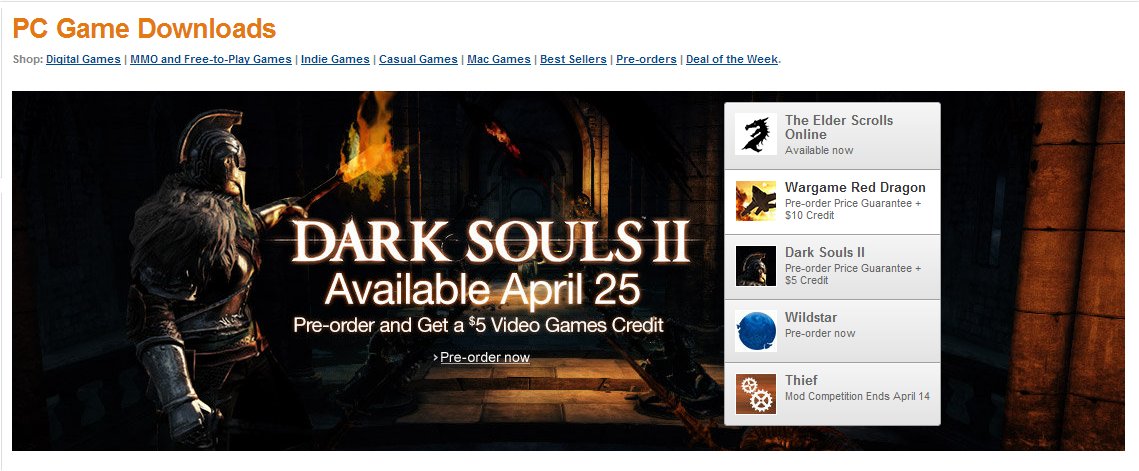Click Dark Souls II knight thumbnail icon

[x=755, y=266]
